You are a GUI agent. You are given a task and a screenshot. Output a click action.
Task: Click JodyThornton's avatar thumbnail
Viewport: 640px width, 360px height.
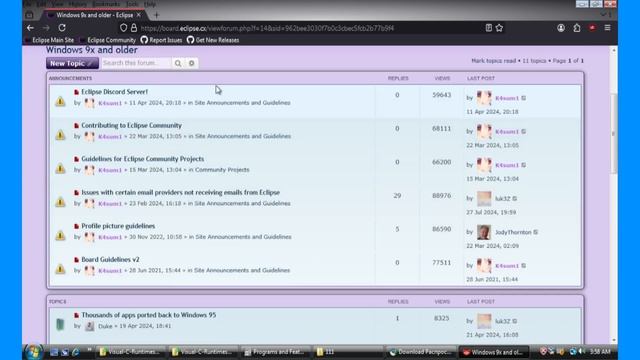pos(484,232)
